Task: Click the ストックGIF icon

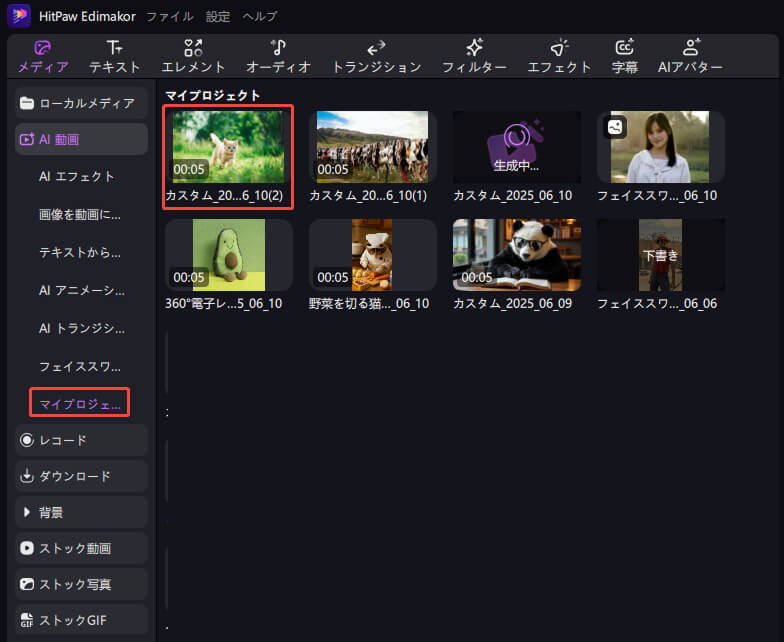Action: click(26, 620)
